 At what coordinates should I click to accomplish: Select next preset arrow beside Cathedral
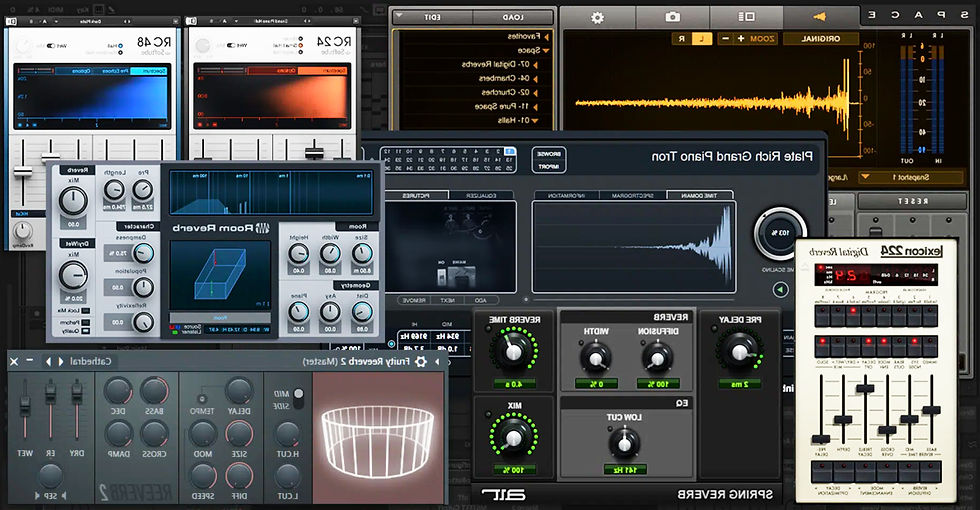click(61, 361)
